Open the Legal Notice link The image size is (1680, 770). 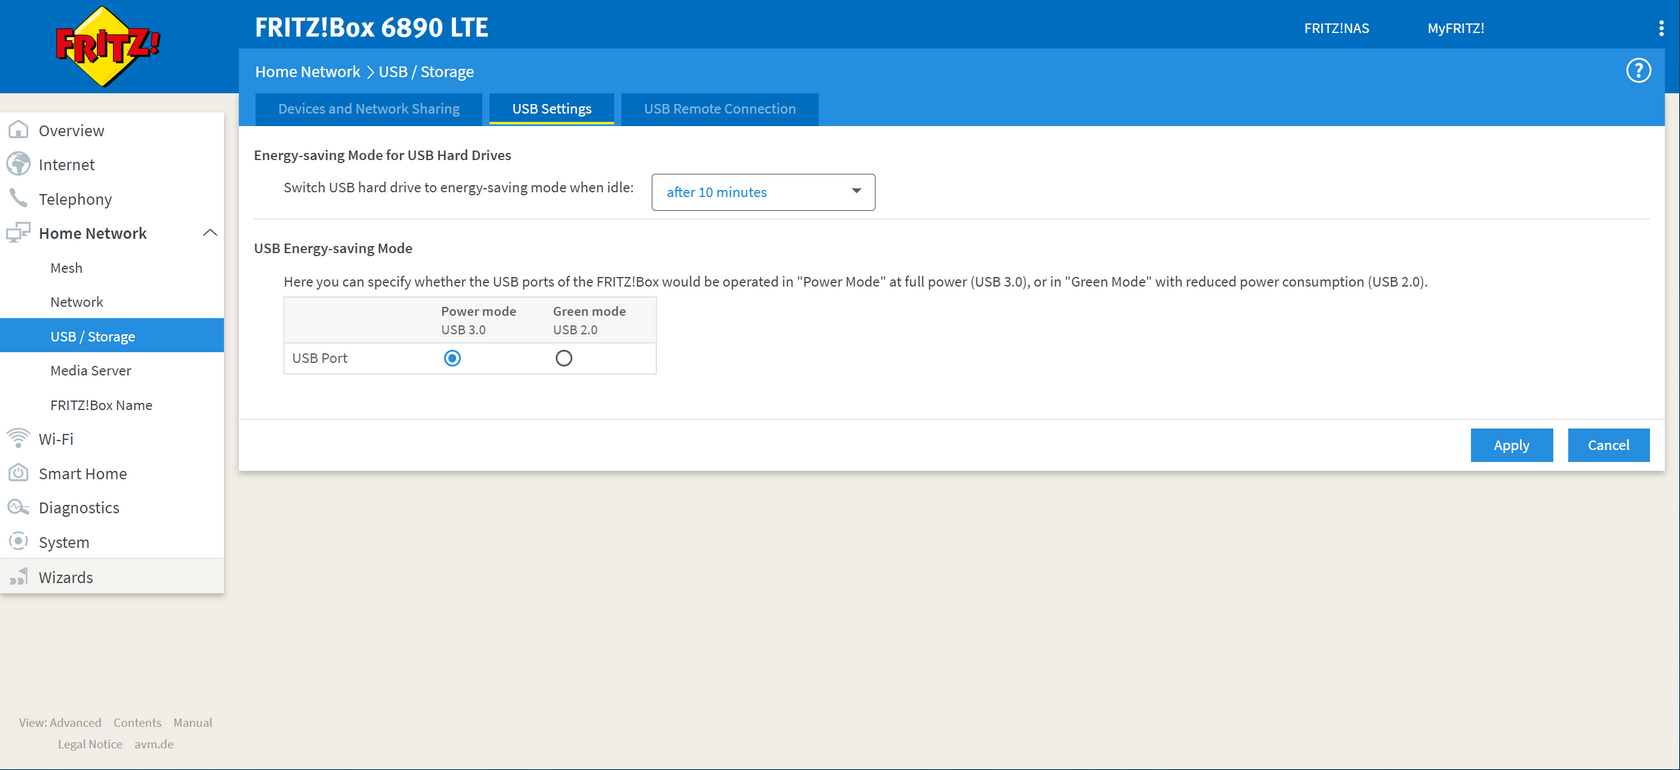point(90,744)
